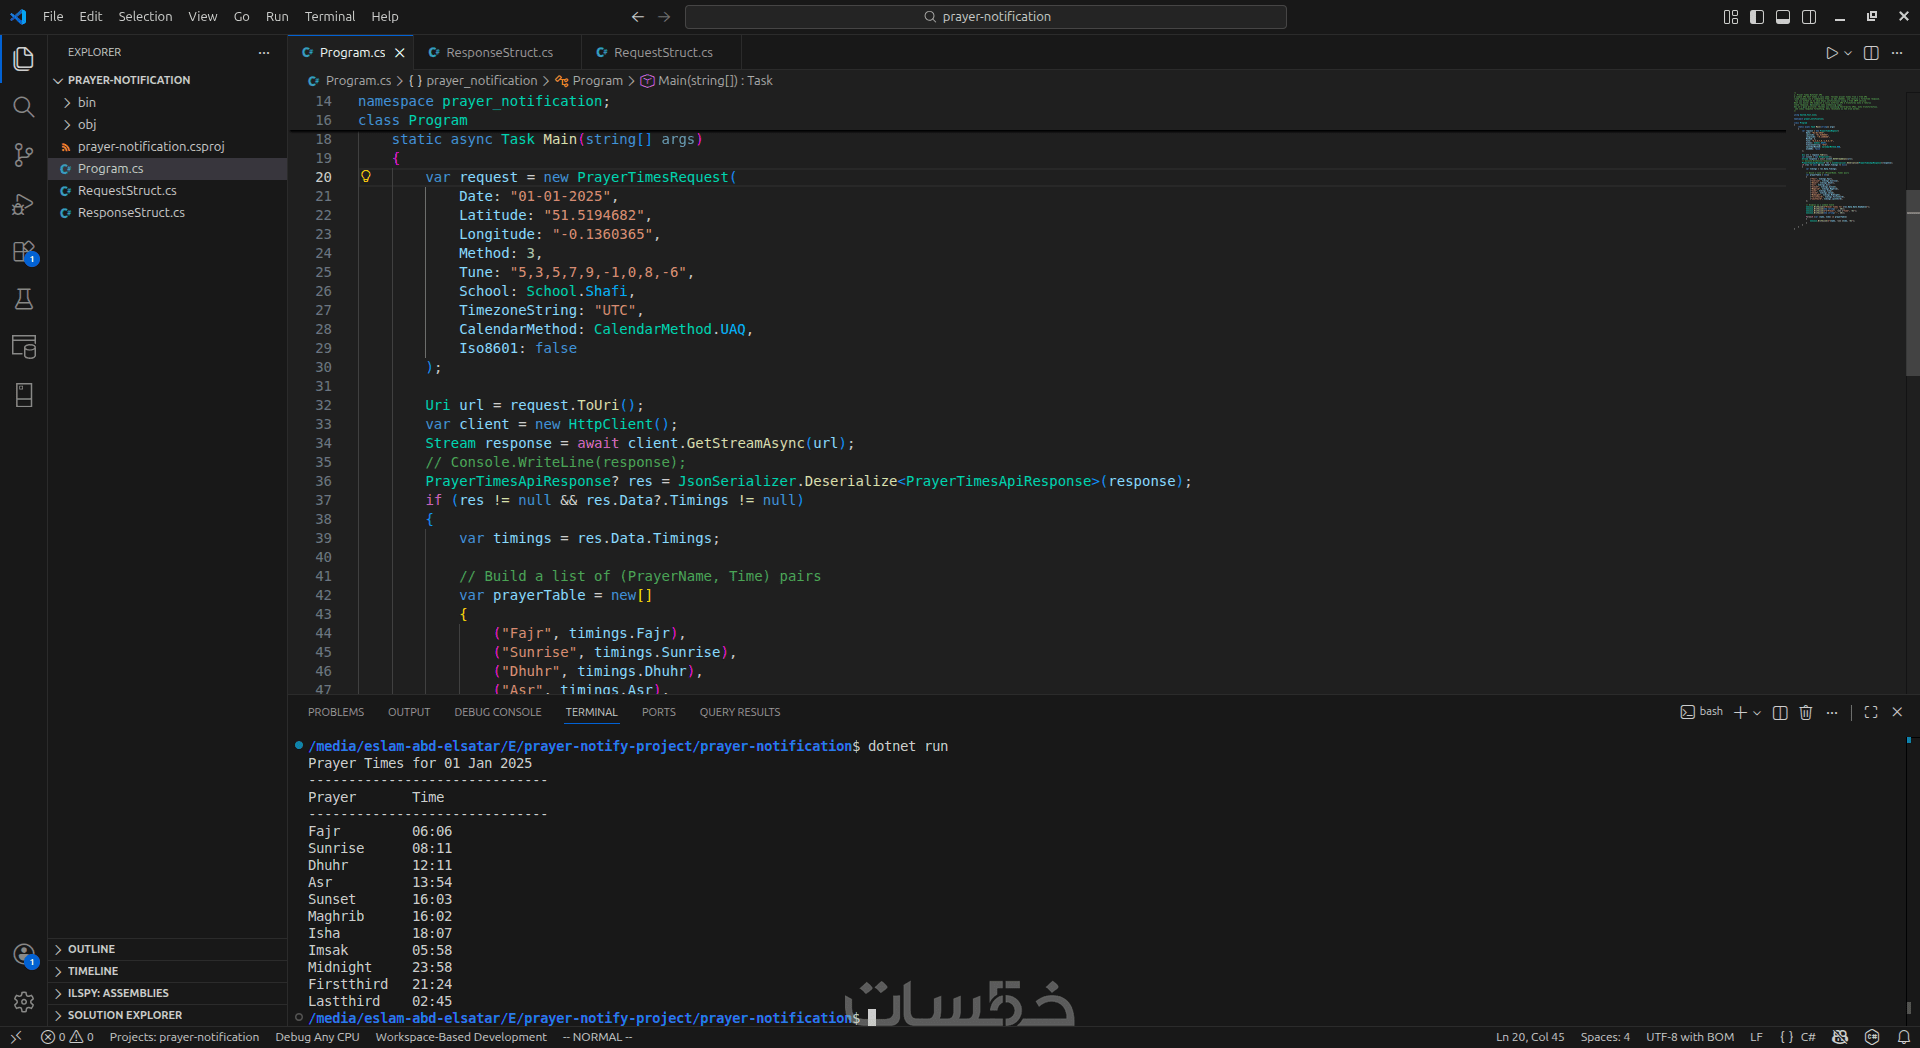Open the Source Control view
This screenshot has height=1048, width=1920.
(x=24, y=155)
